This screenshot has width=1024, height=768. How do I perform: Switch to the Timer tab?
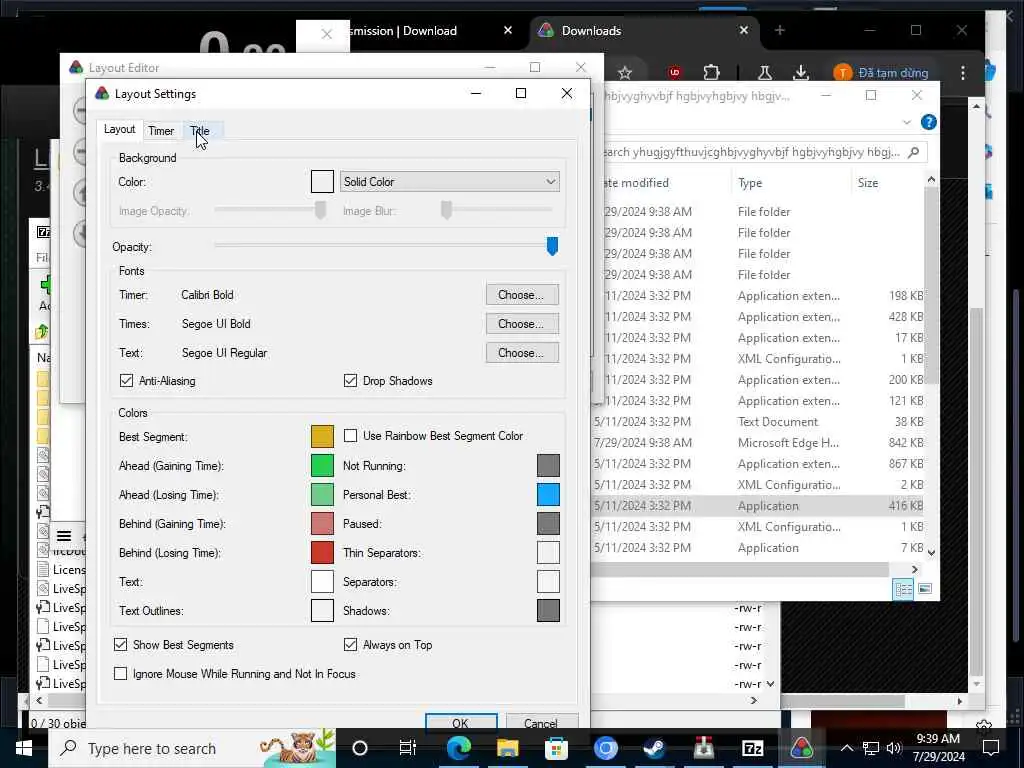[161, 131]
